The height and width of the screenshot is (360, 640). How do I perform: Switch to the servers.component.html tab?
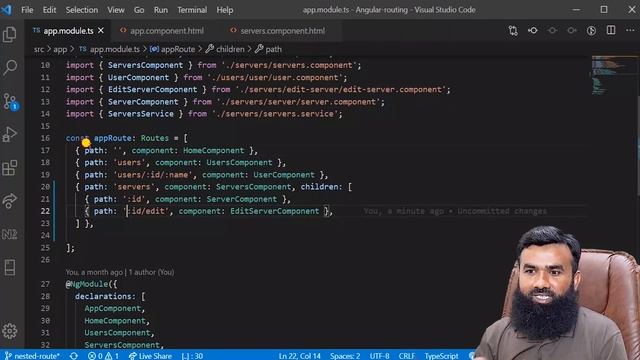coord(282,31)
